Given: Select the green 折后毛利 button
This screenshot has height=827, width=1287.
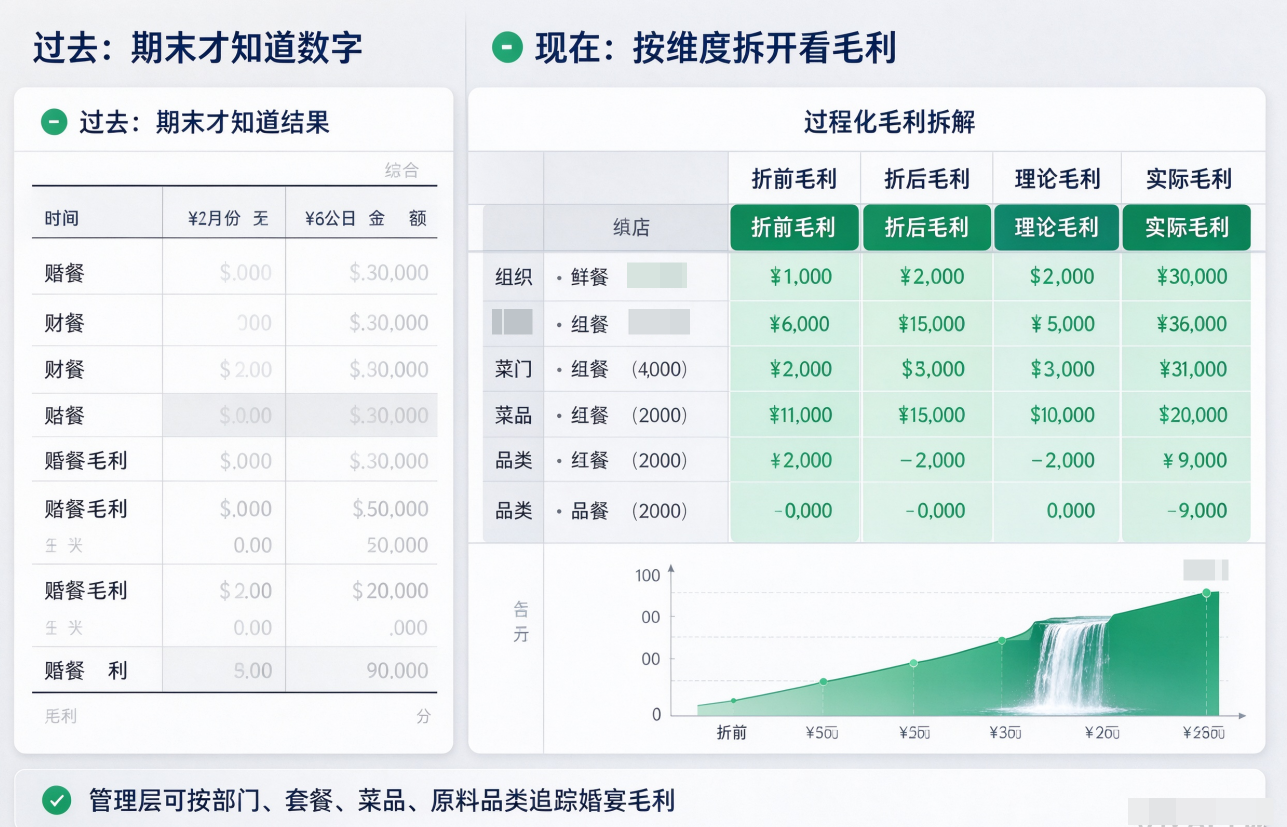Looking at the screenshot, I should (x=926, y=227).
